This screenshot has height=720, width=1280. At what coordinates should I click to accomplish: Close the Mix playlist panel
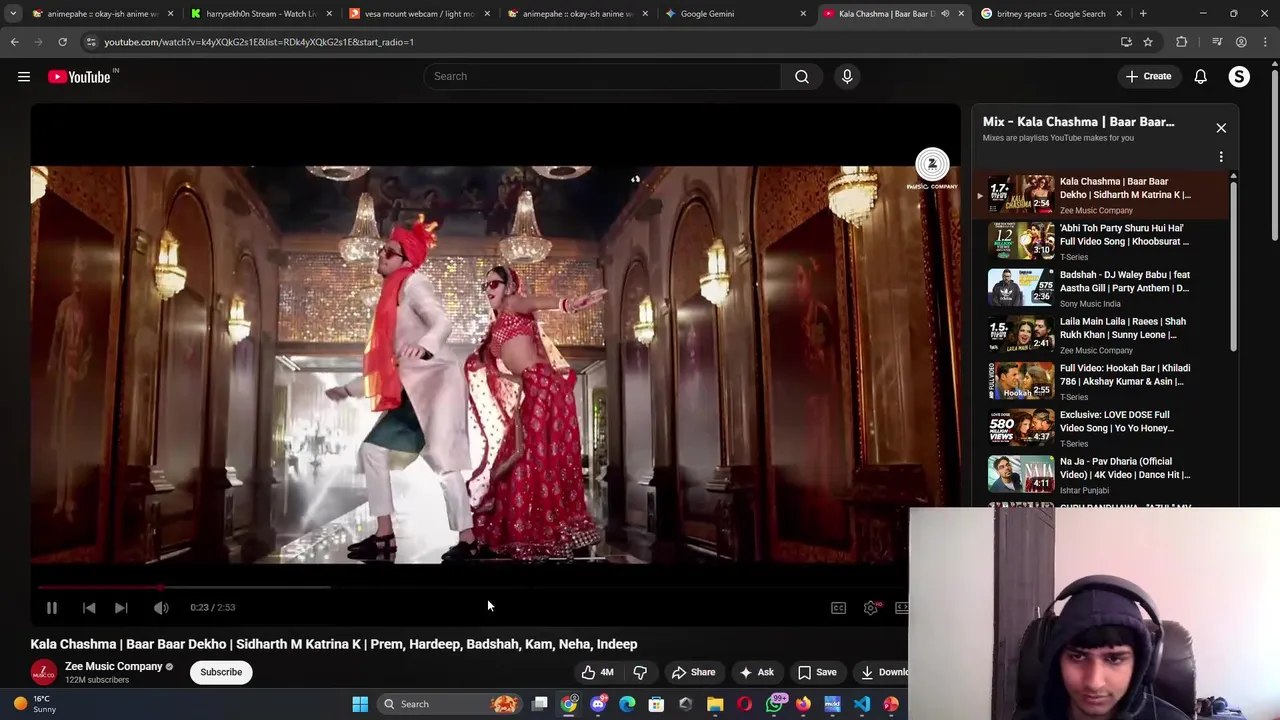click(x=1221, y=128)
